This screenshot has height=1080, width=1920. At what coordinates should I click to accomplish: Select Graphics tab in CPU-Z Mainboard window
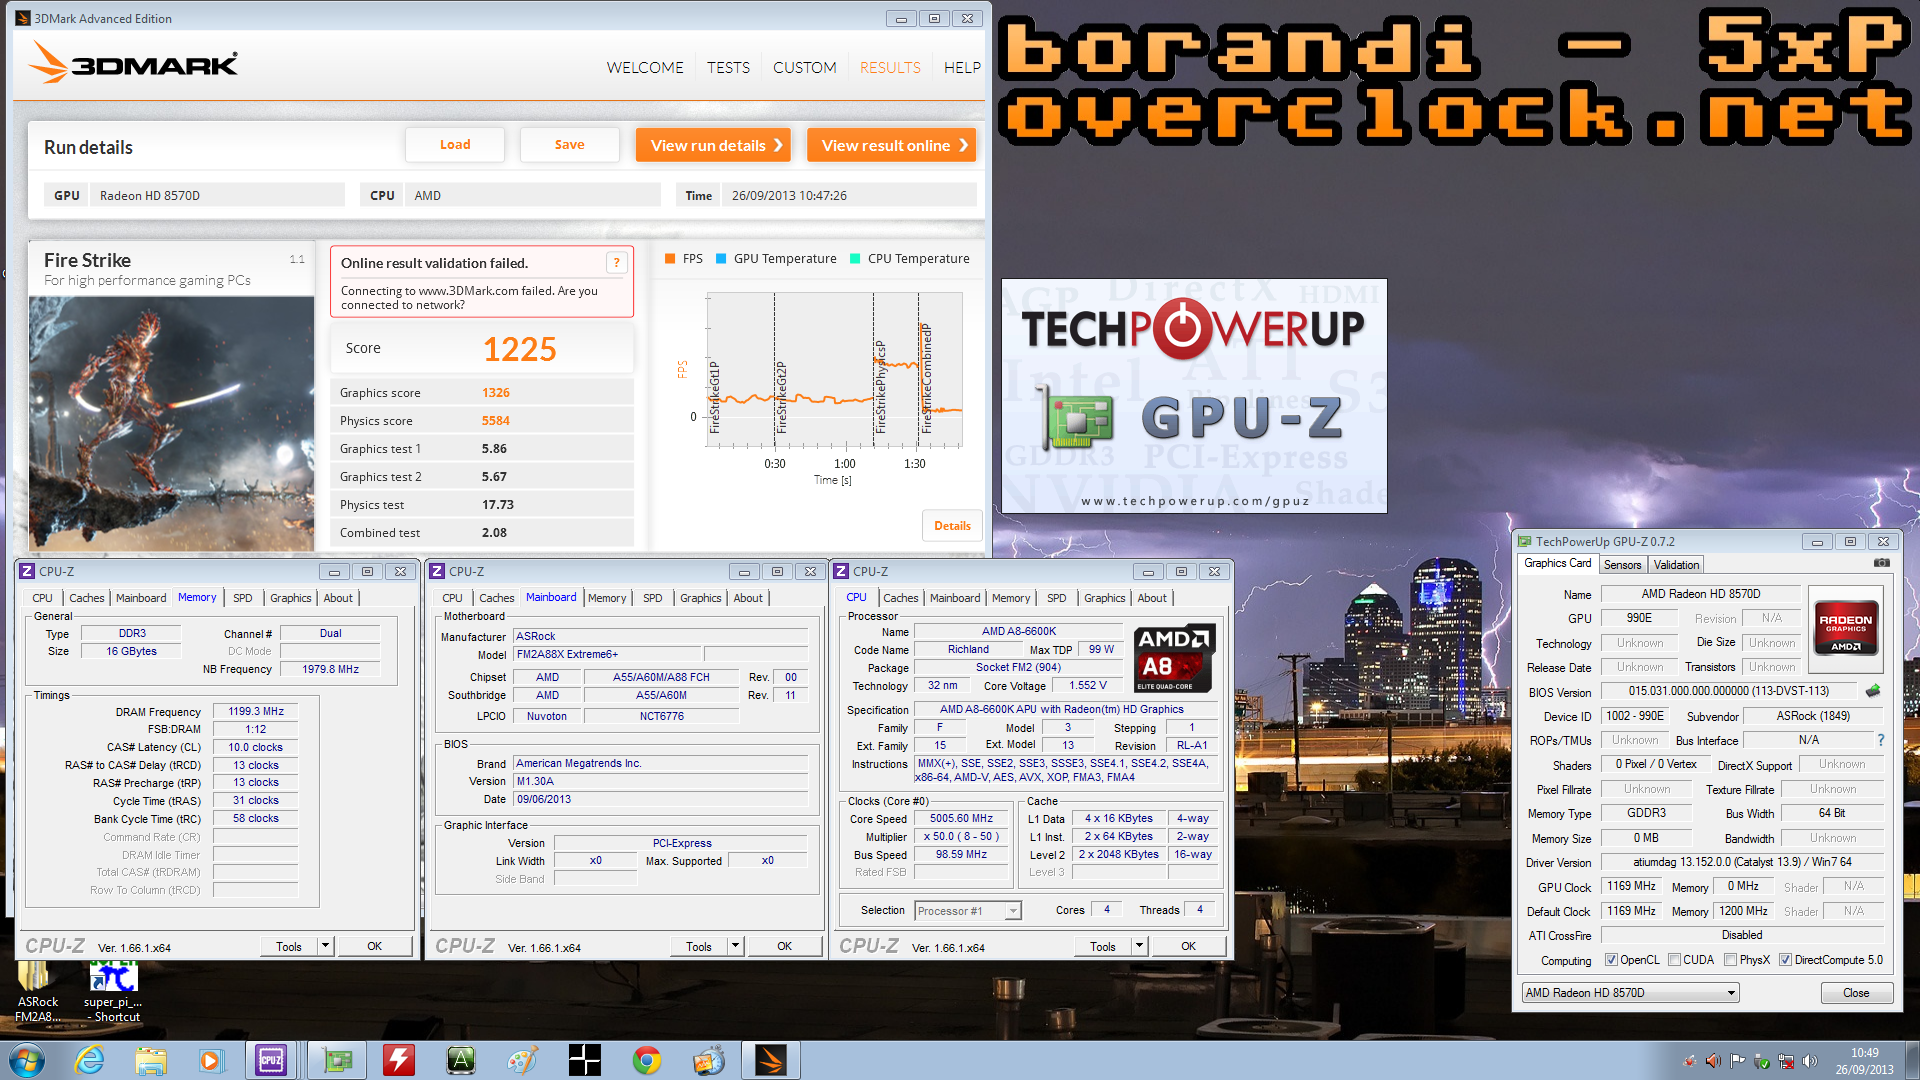click(700, 598)
